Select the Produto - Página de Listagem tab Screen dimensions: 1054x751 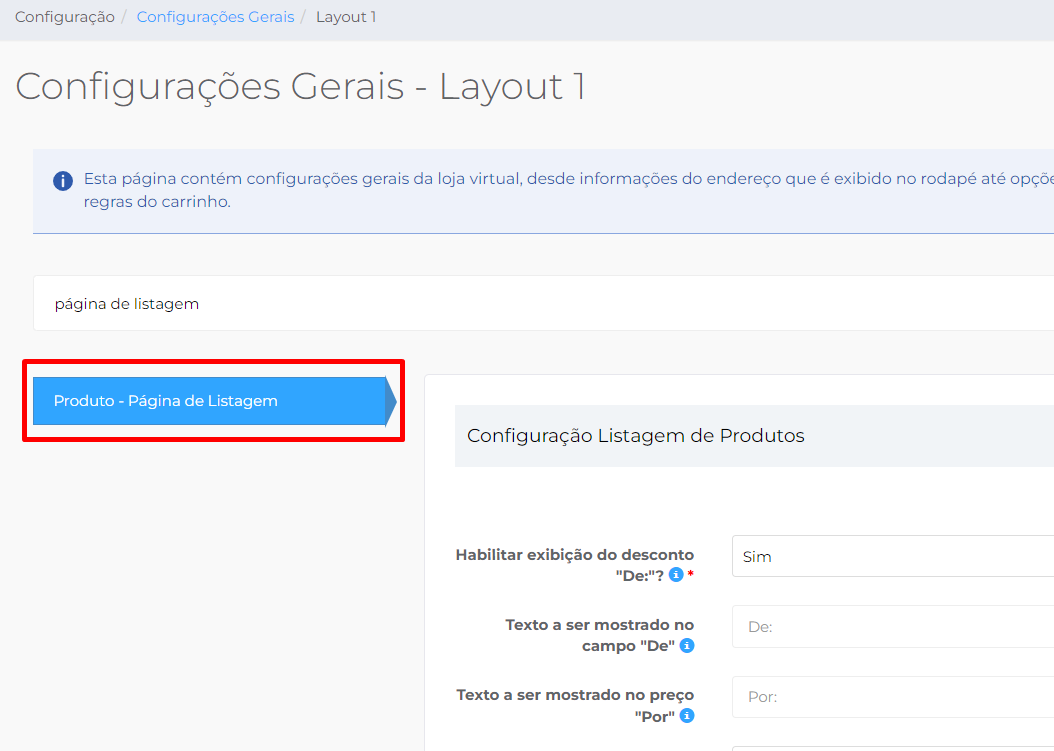click(x=214, y=401)
